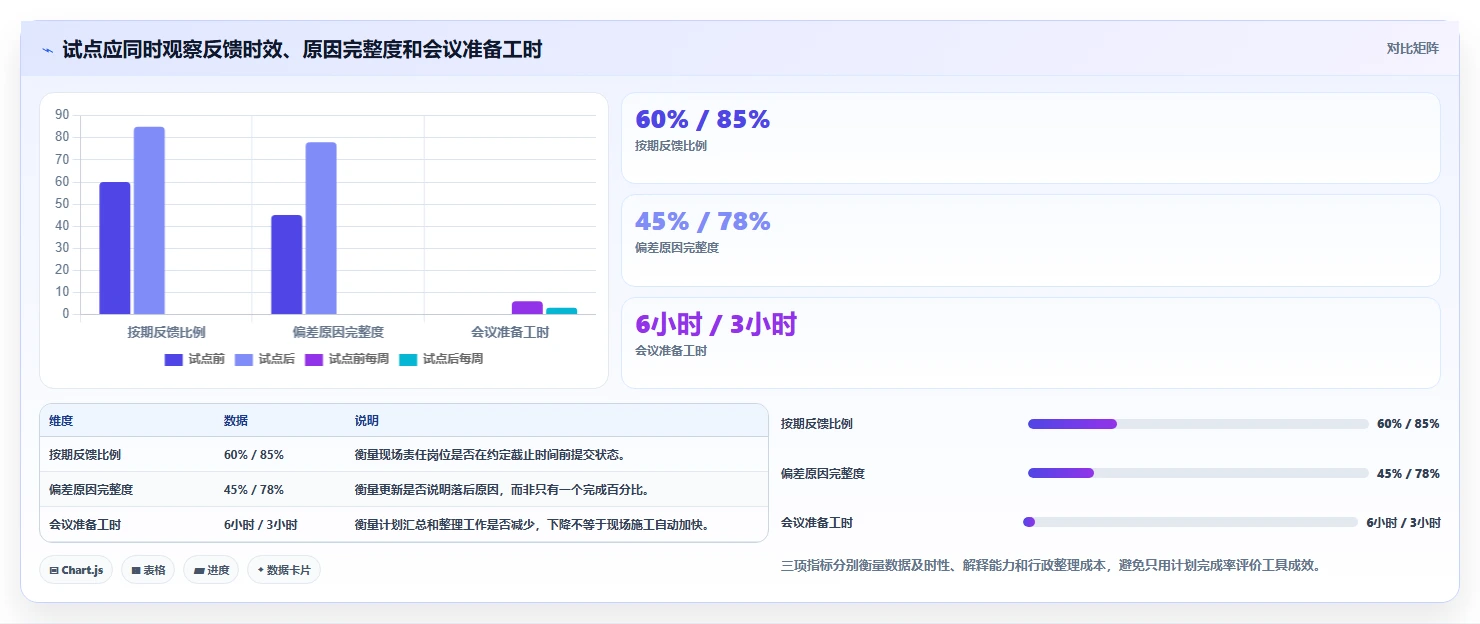Click the page title 试点应同时观察反馈时效
Screen dimensions: 1480x624
[x=302, y=50]
